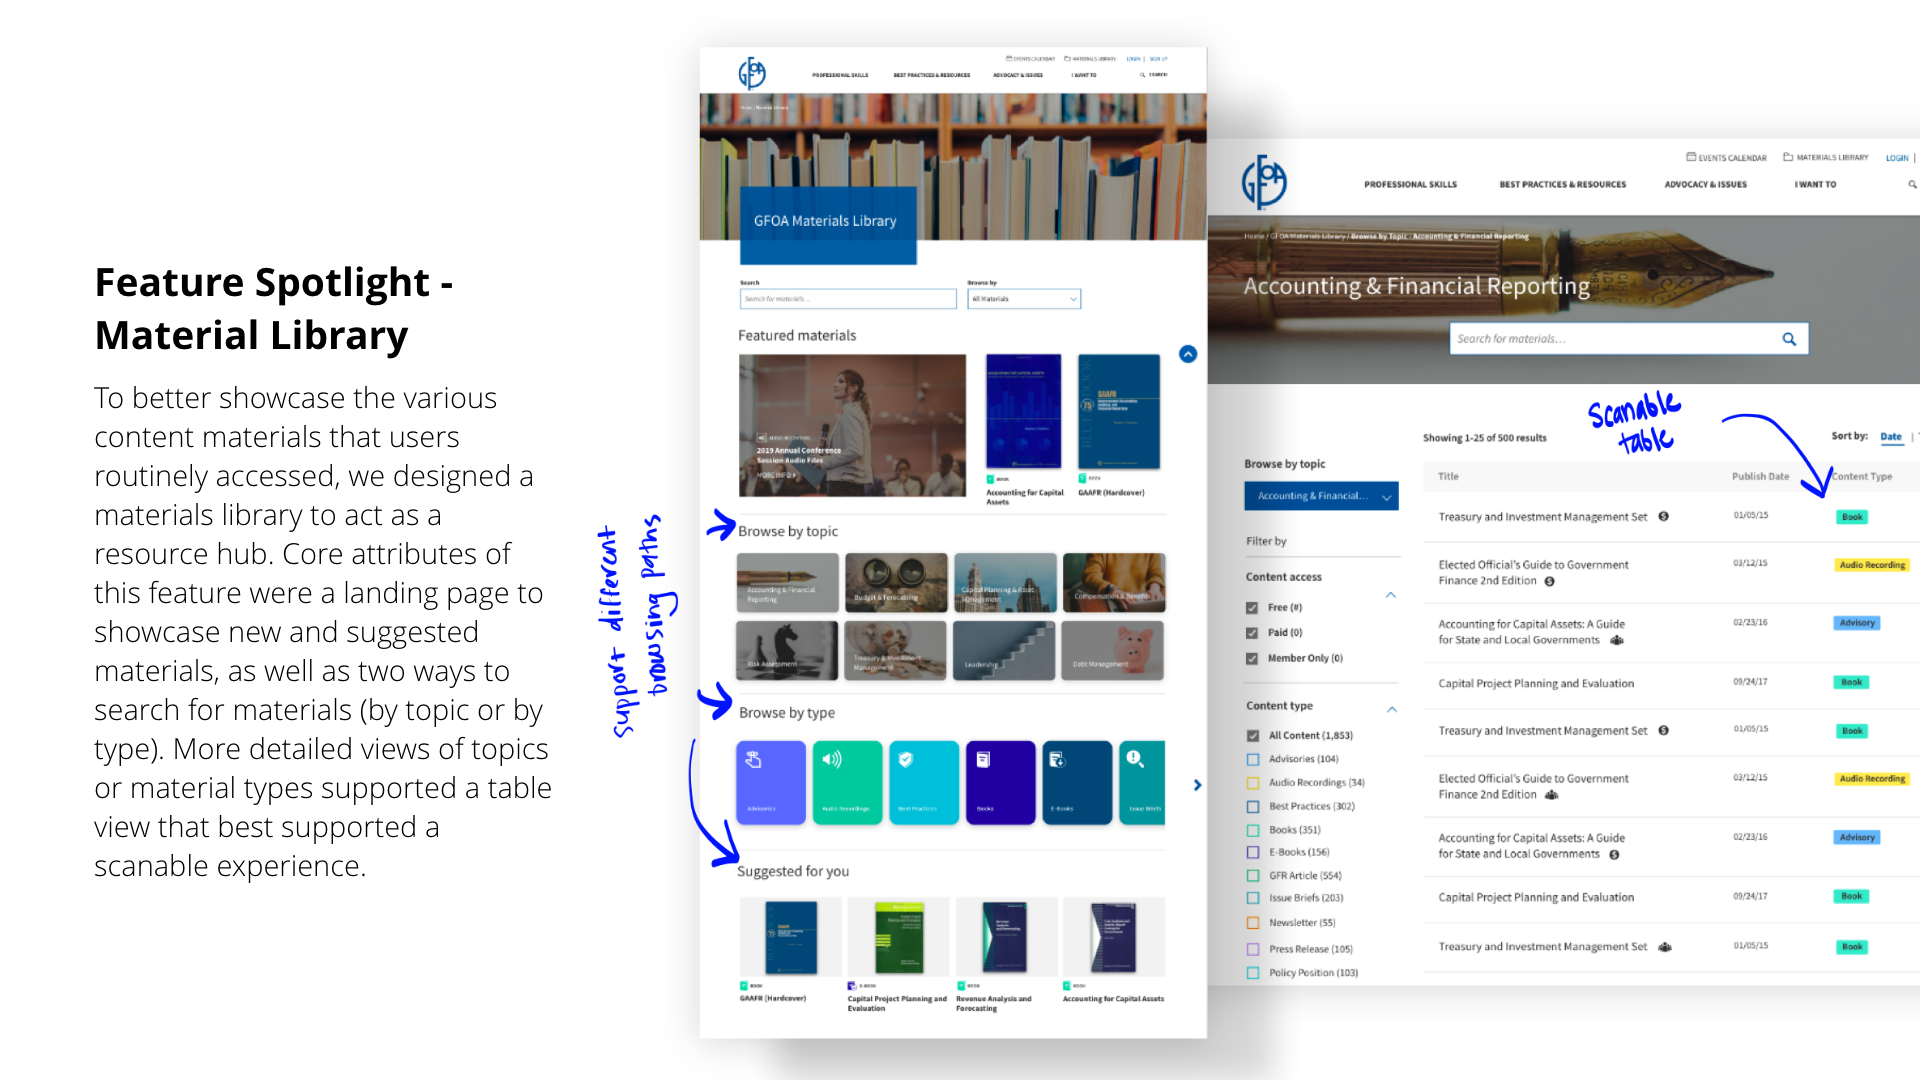Check the GFR Article (554) filter
The width and height of the screenshot is (1920, 1080).
point(1253,876)
